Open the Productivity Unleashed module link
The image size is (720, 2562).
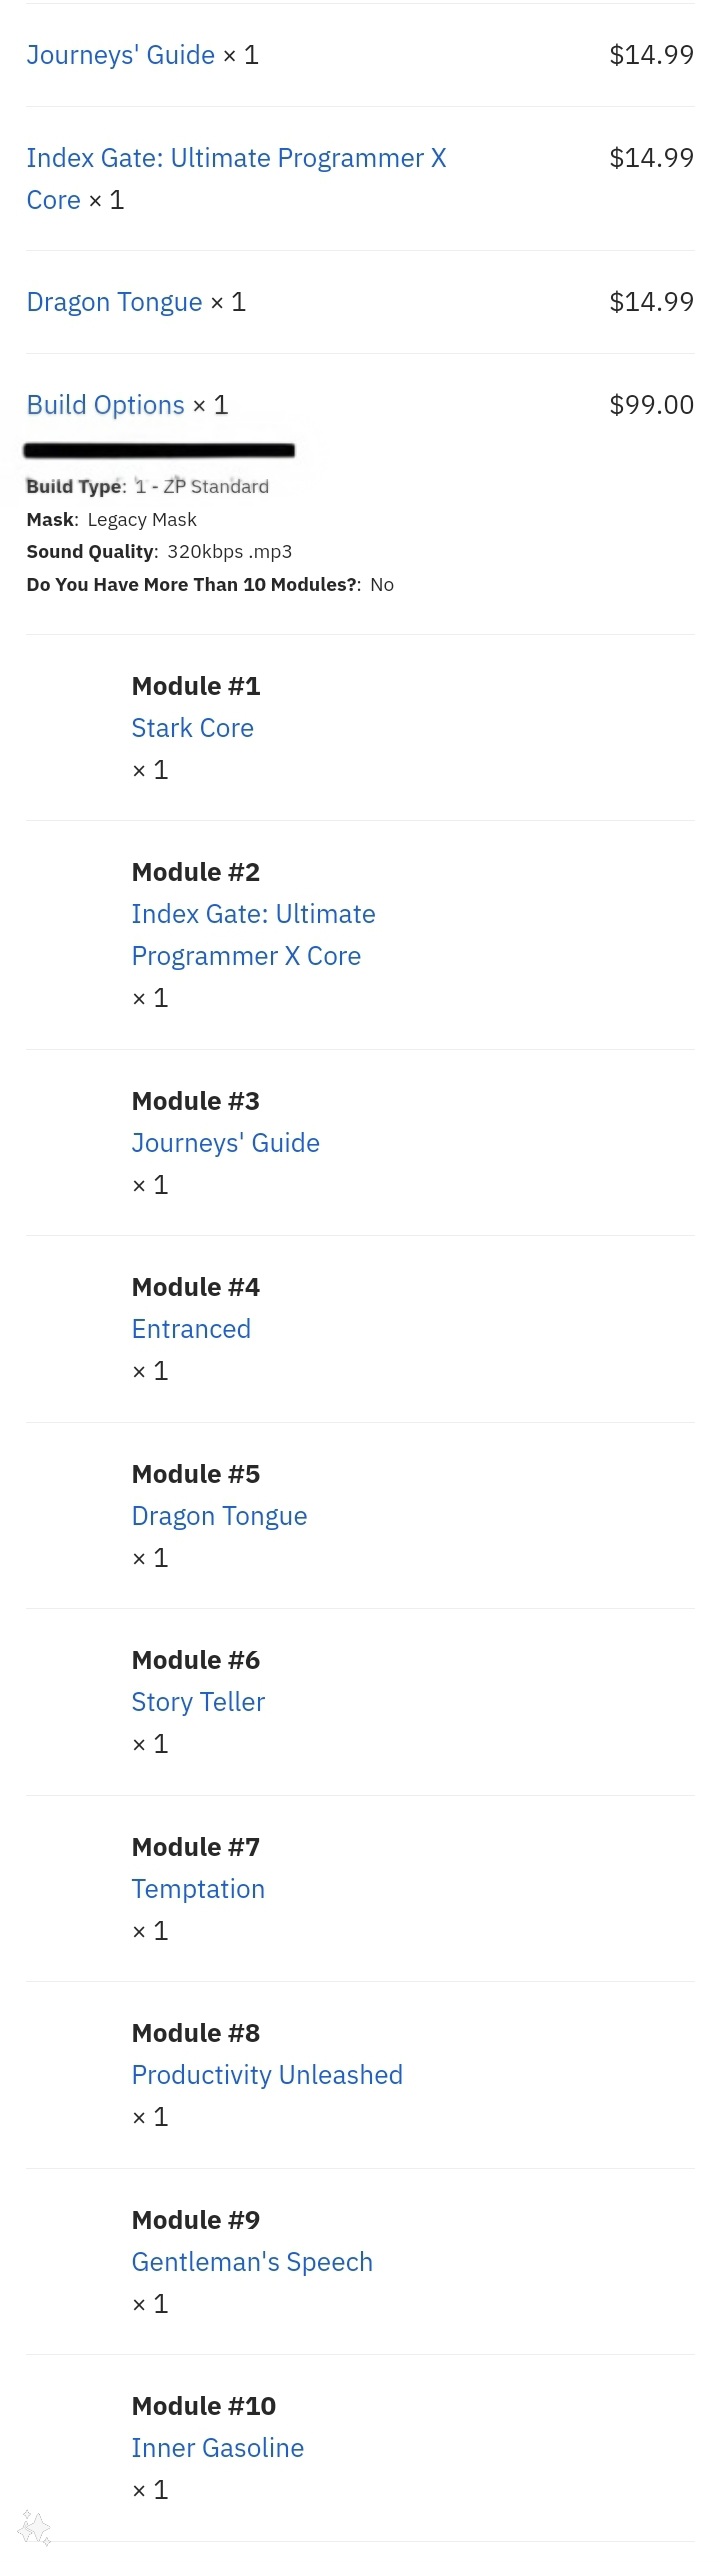pyautogui.click(x=267, y=2075)
